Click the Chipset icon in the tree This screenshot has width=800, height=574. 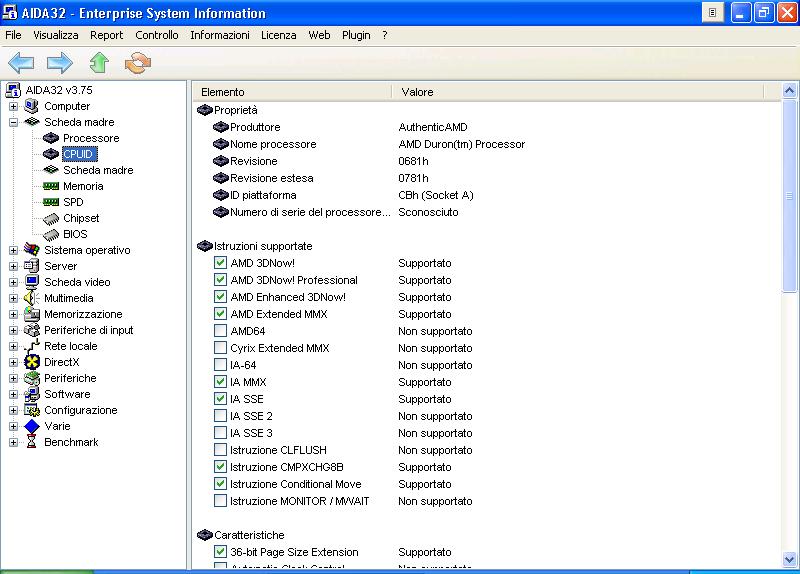click(51, 218)
